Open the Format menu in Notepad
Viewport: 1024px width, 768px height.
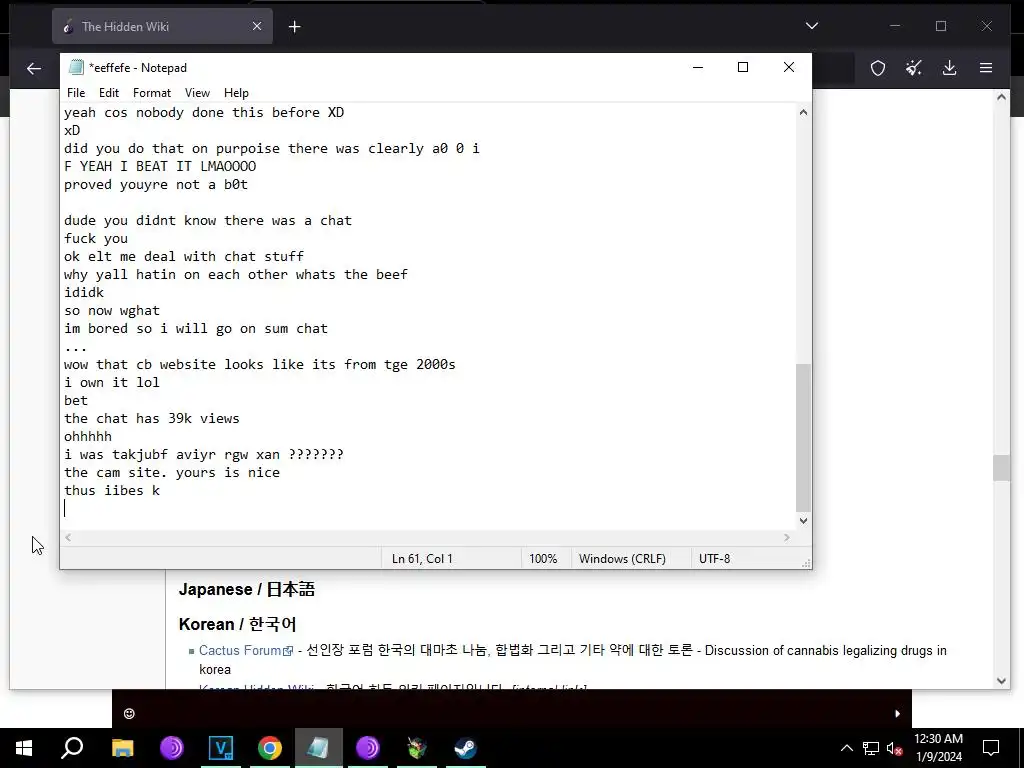click(x=152, y=93)
